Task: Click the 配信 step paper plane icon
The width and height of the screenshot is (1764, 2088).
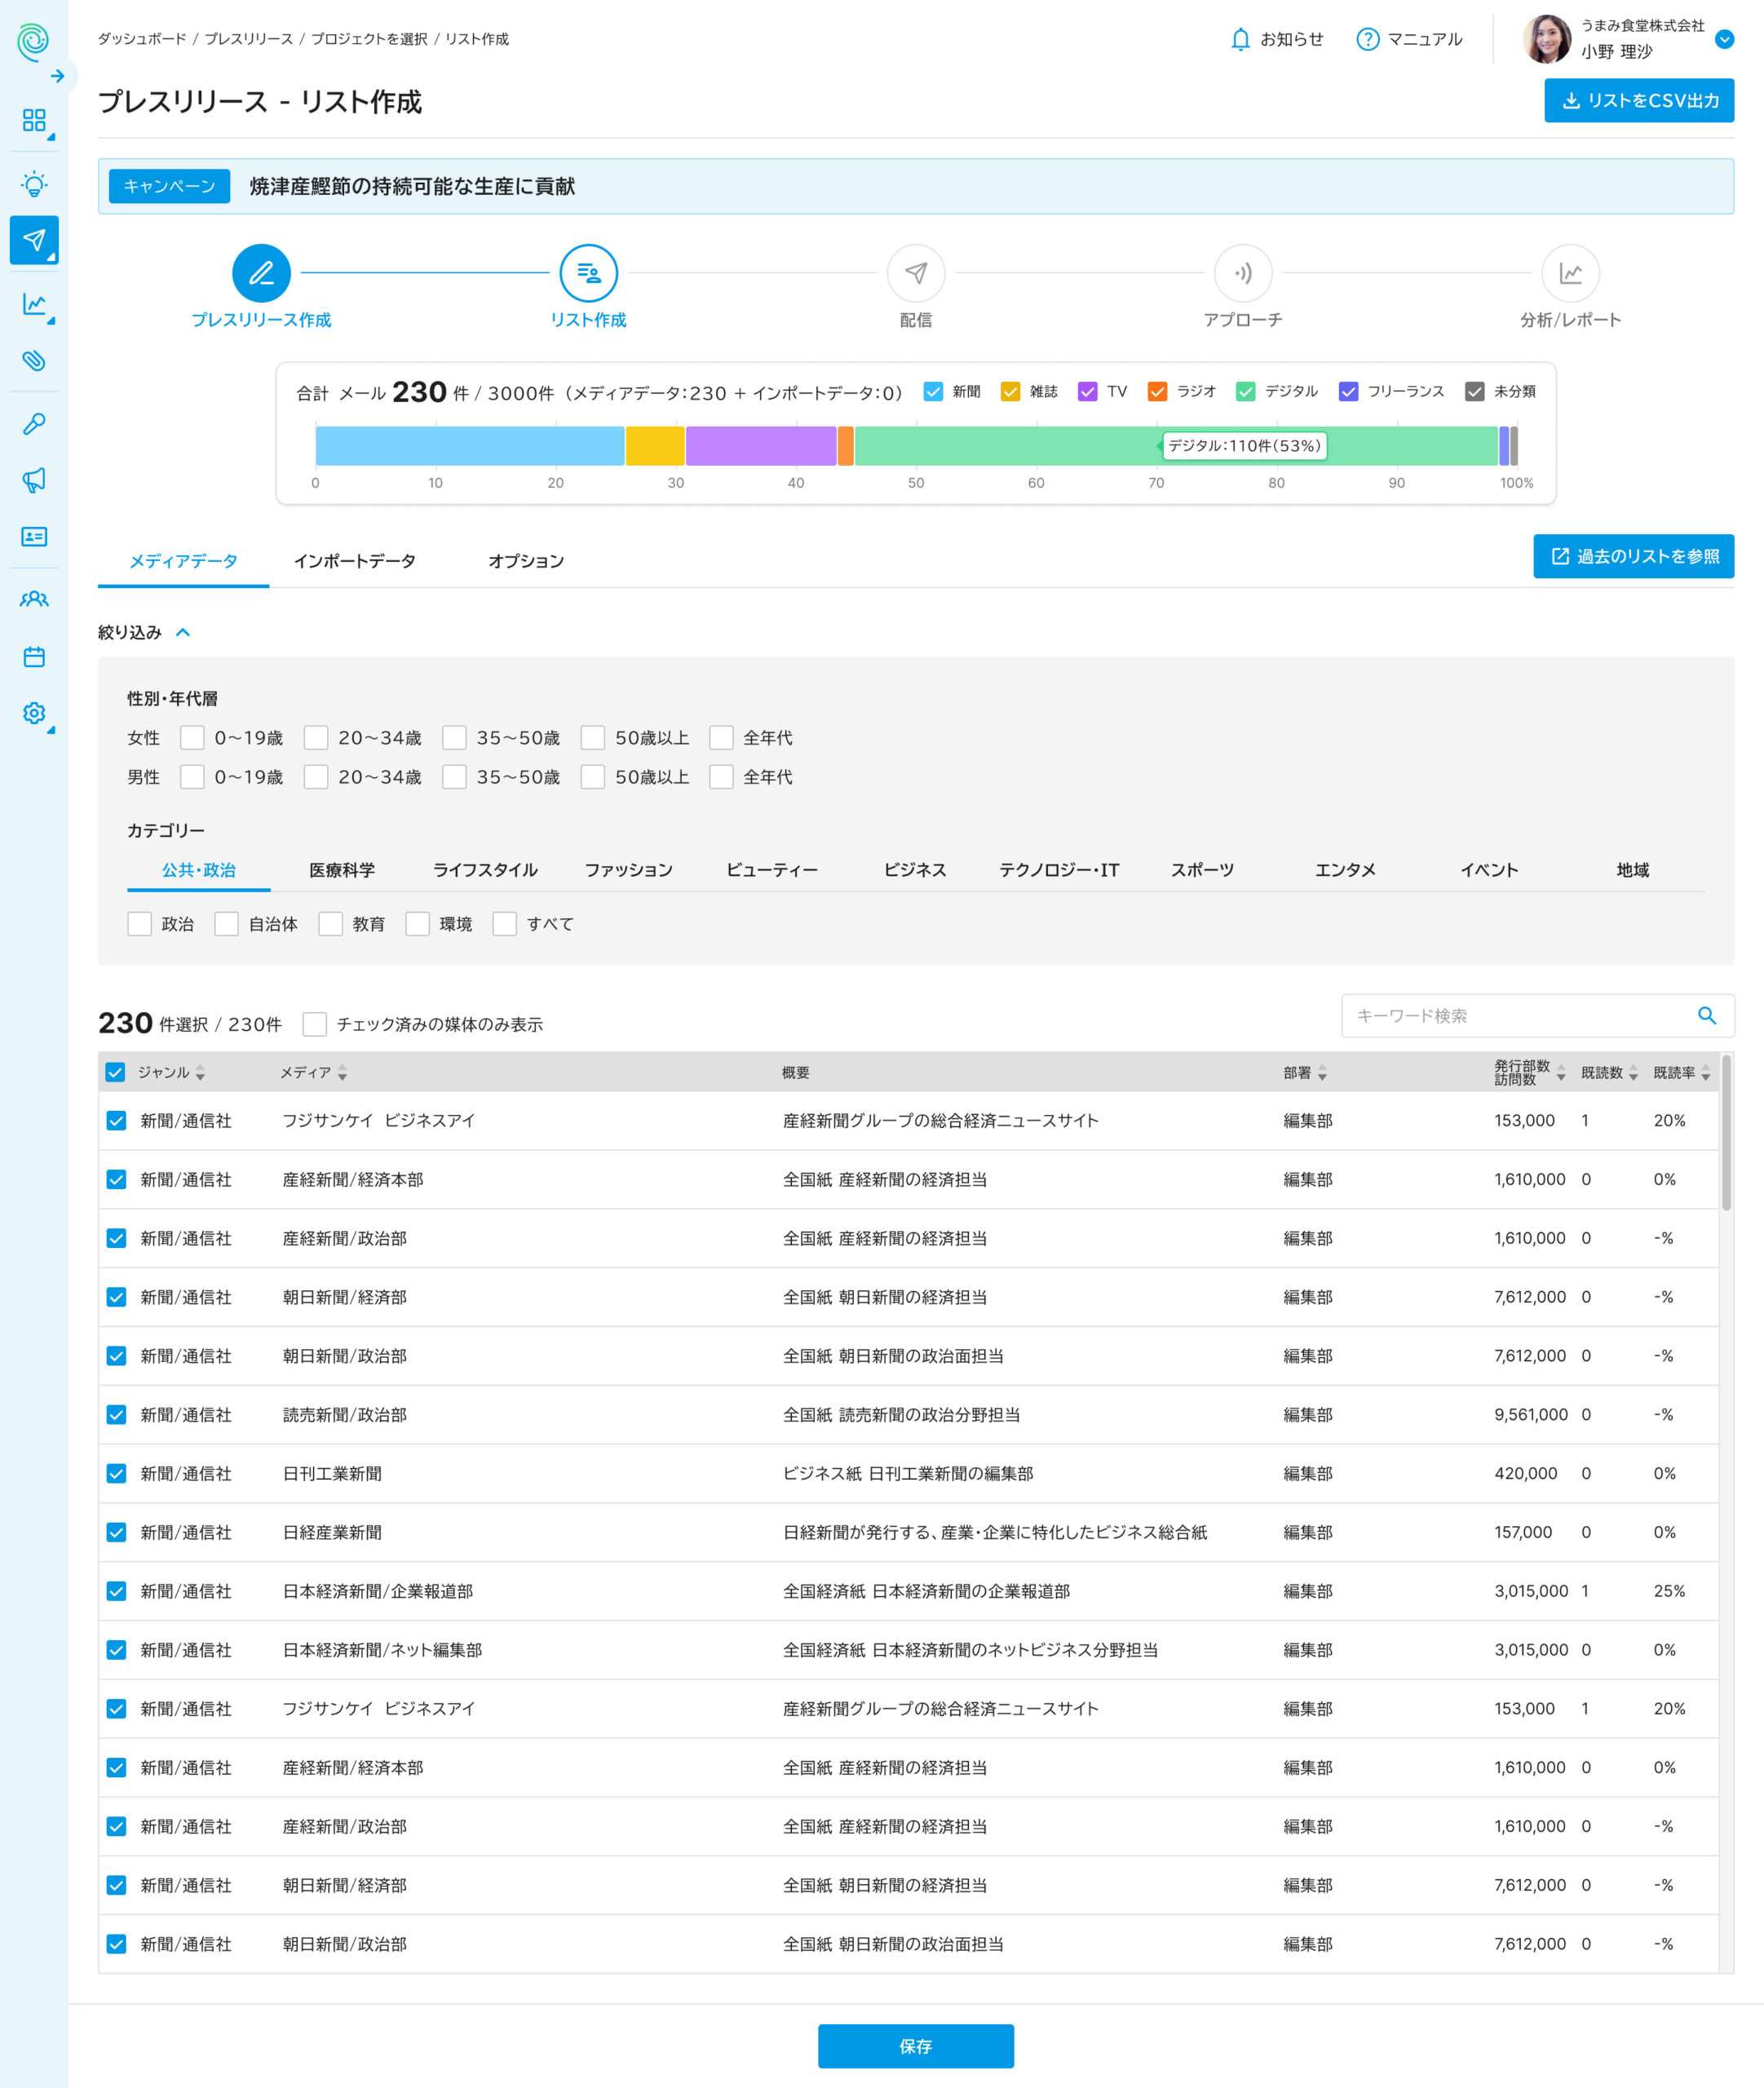Action: (915, 273)
